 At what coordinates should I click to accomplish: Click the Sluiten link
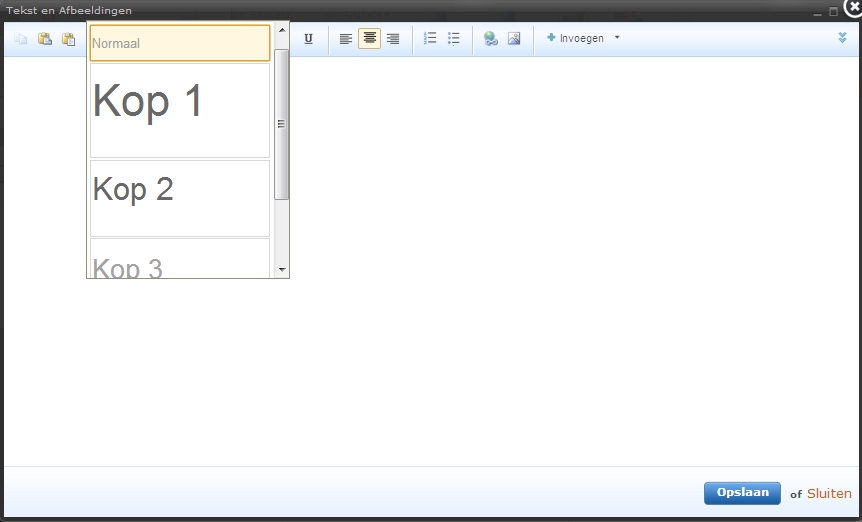pyautogui.click(x=829, y=493)
